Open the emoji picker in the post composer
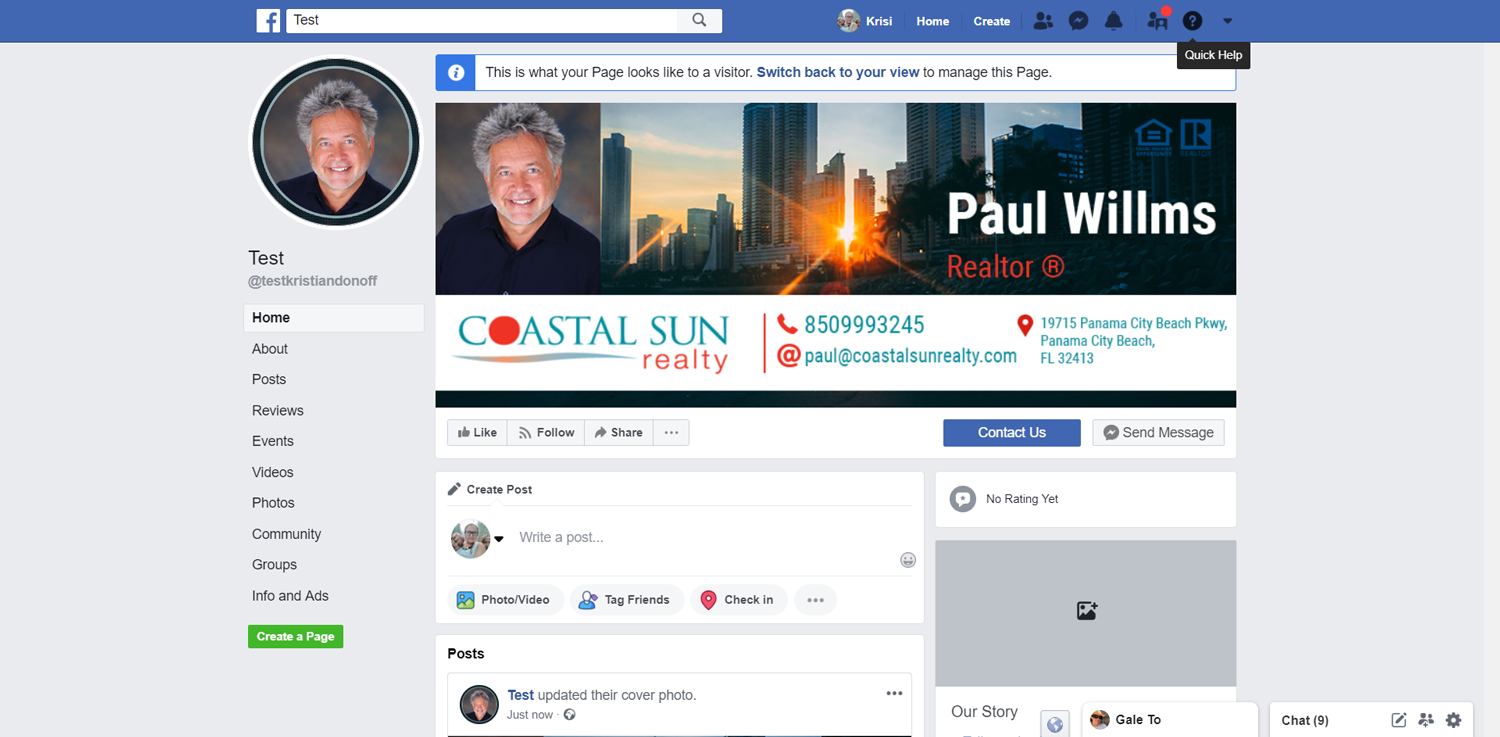Screen dimensions: 1500x737 [908, 560]
